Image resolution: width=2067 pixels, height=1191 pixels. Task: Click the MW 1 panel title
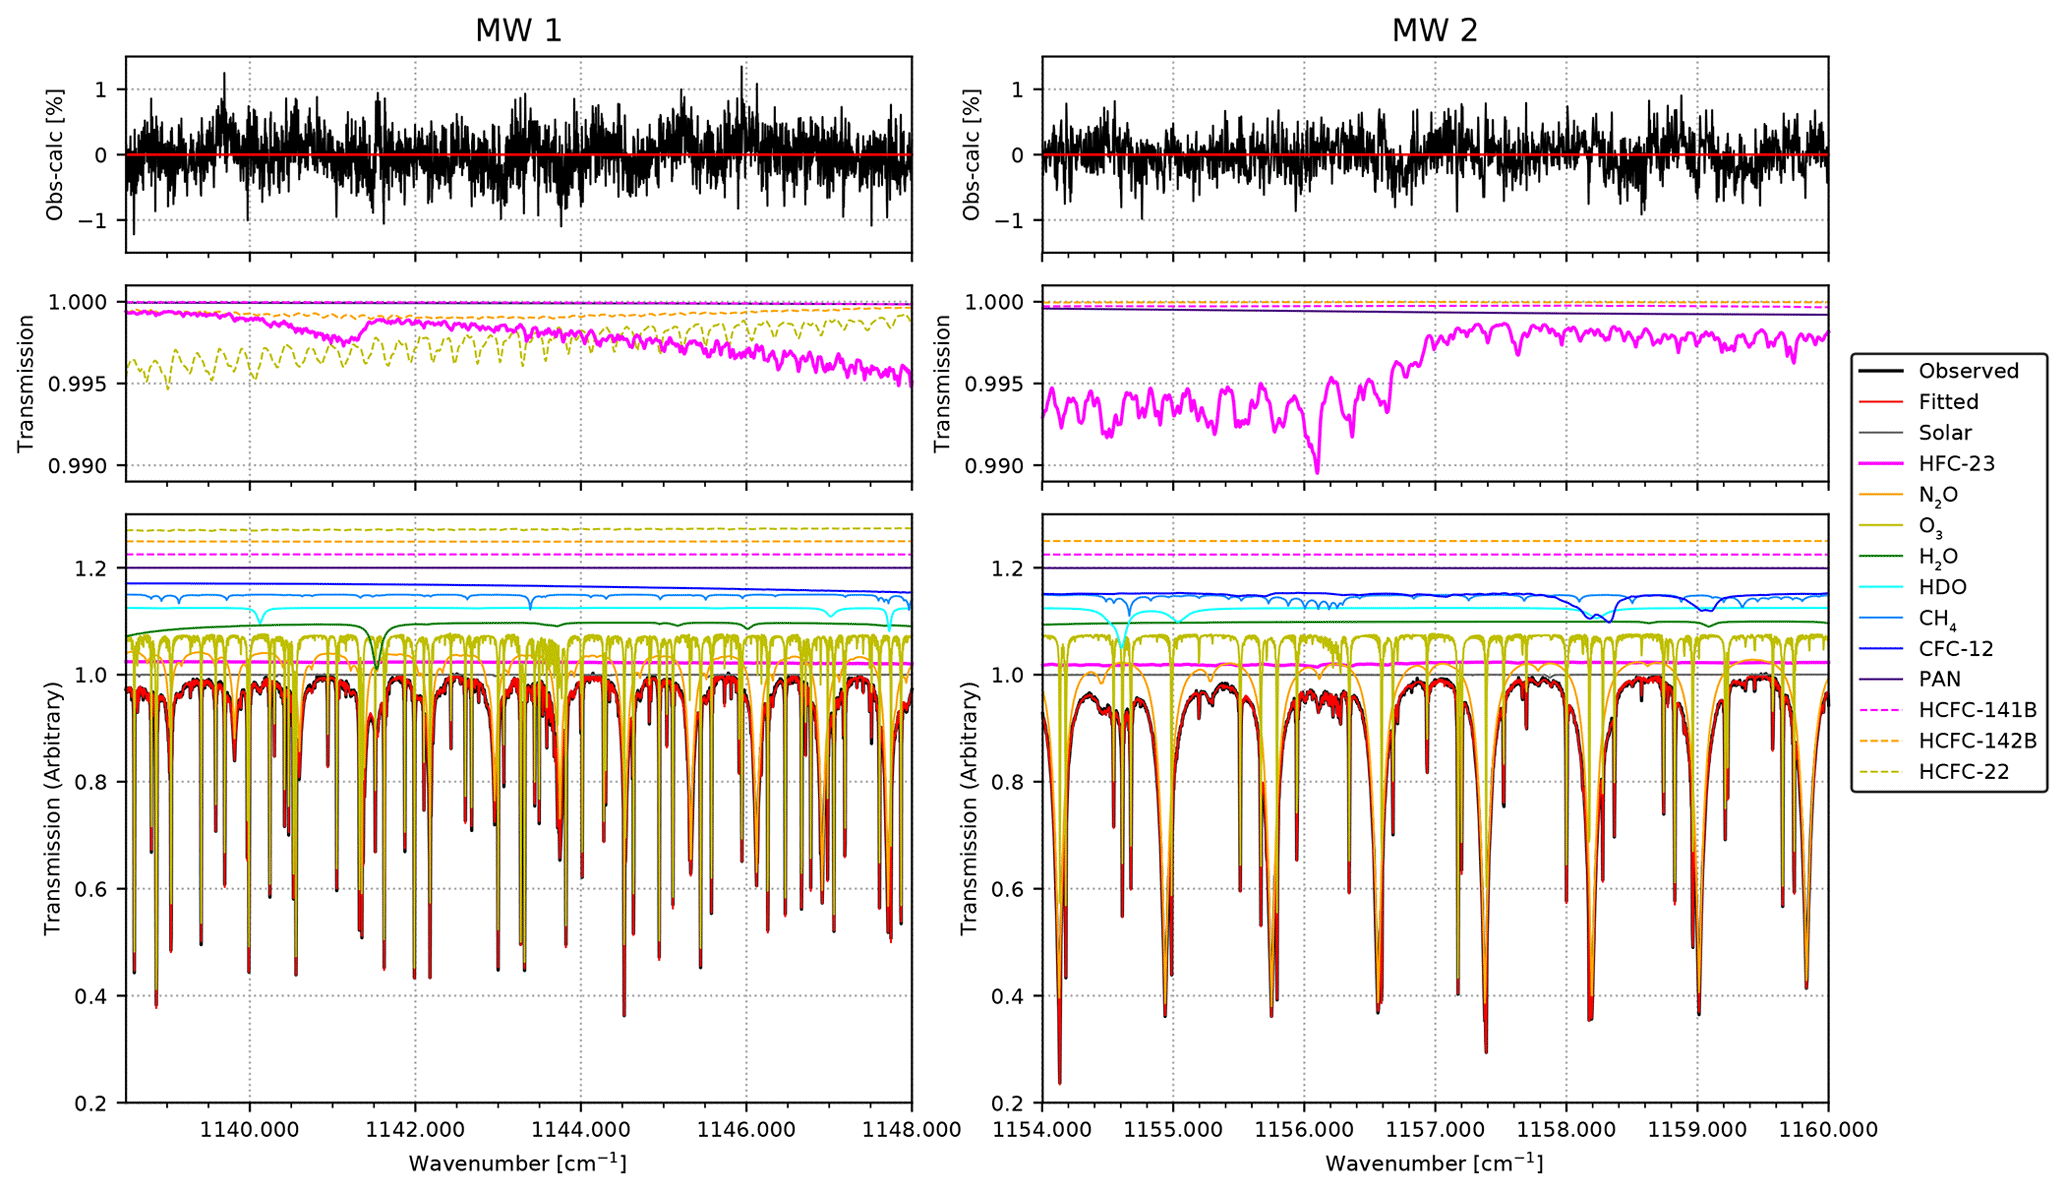click(518, 31)
